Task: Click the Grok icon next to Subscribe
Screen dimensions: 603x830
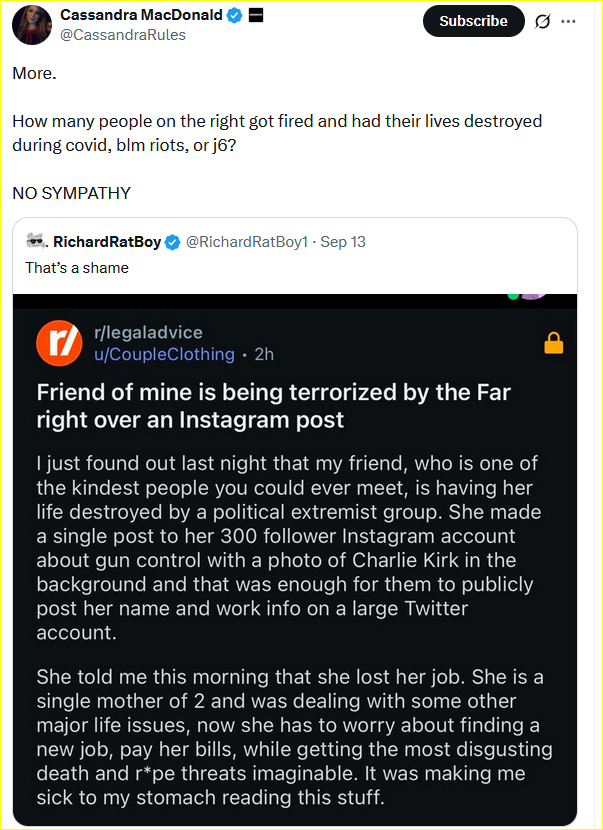Action: [x=543, y=21]
